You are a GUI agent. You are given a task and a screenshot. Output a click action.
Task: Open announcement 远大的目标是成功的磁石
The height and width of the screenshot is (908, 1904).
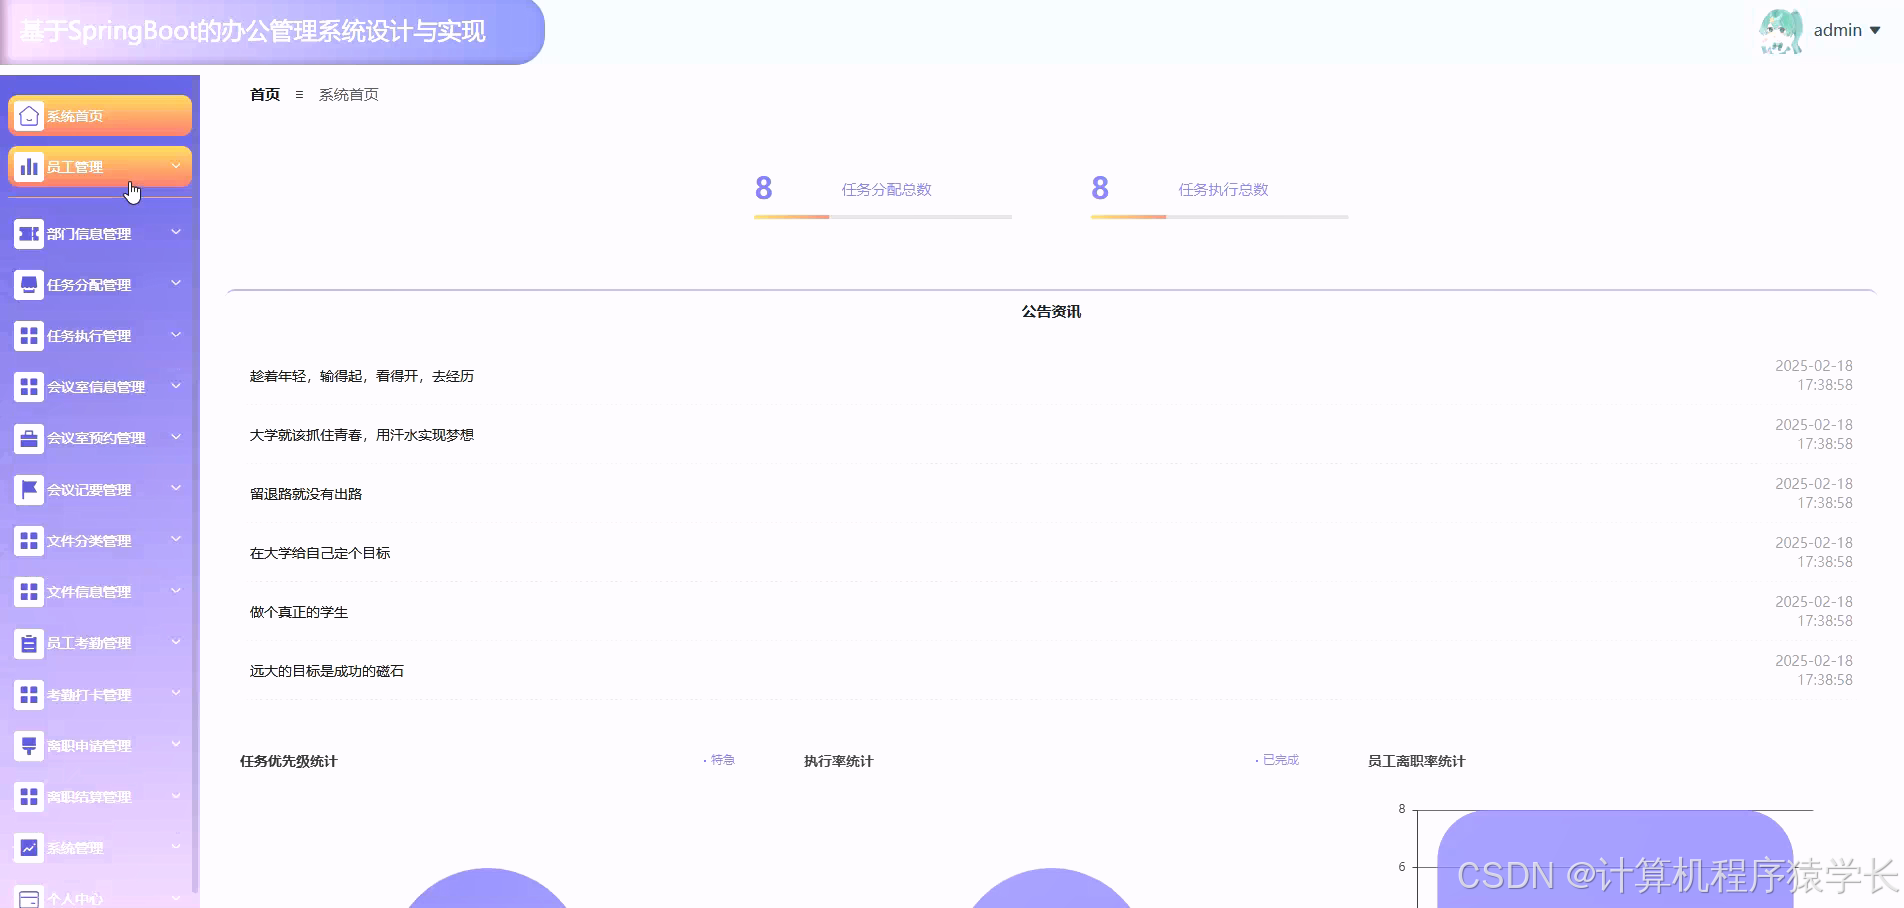tap(326, 671)
